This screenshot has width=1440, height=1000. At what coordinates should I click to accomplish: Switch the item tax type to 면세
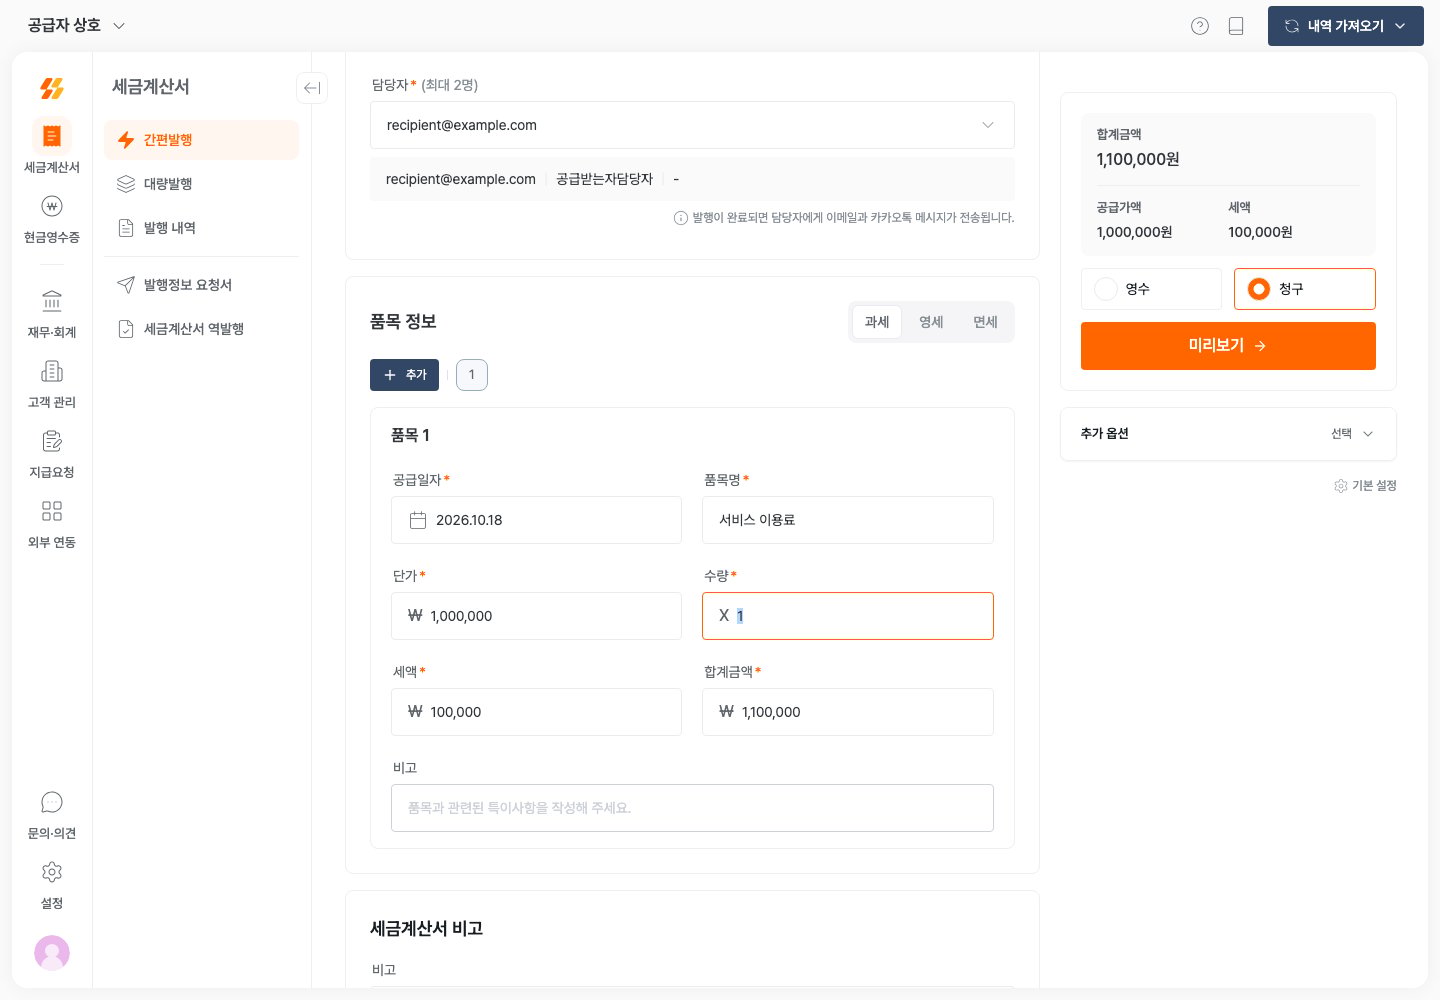point(985,322)
